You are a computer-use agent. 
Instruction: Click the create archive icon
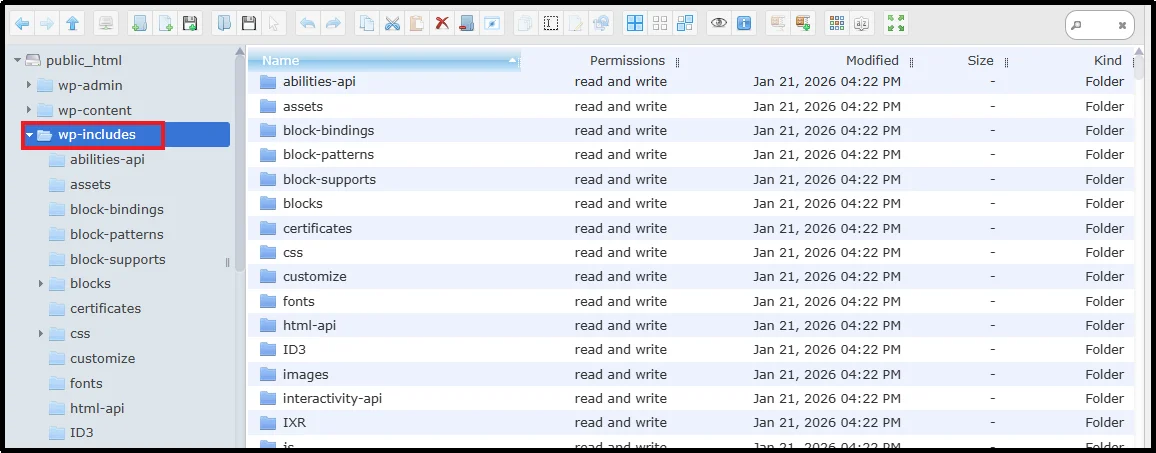pos(802,24)
